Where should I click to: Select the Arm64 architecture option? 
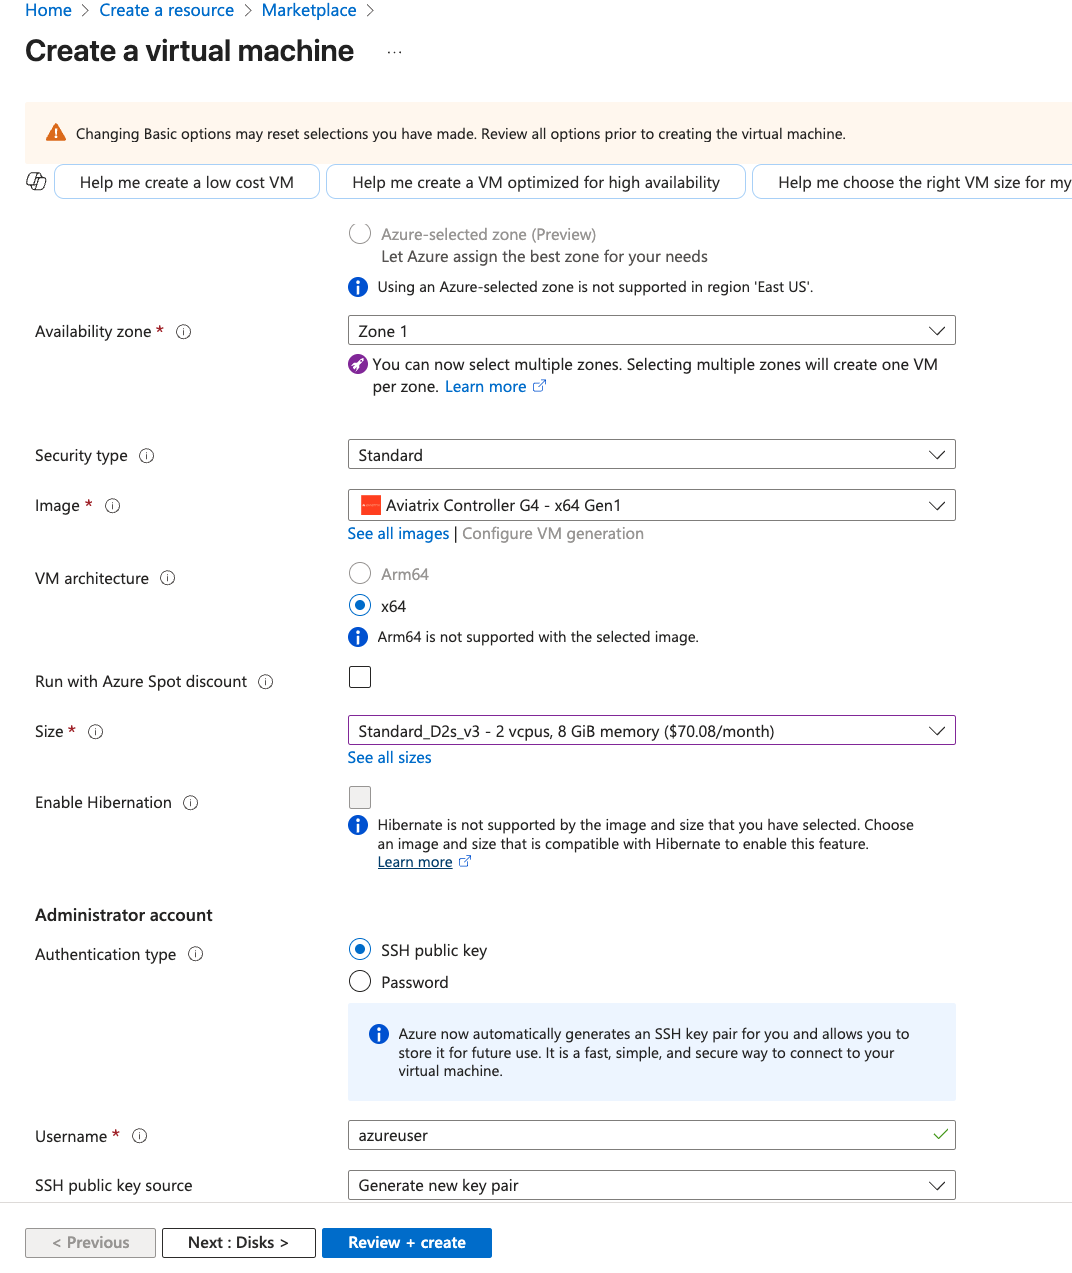point(359,573)
